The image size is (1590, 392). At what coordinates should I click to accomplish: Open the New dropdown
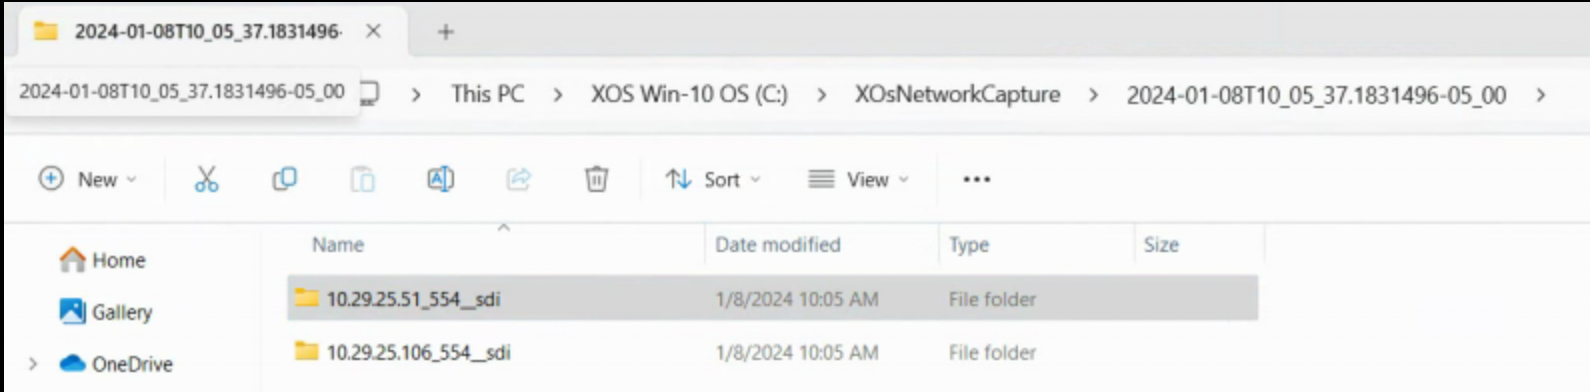[88, 179]
